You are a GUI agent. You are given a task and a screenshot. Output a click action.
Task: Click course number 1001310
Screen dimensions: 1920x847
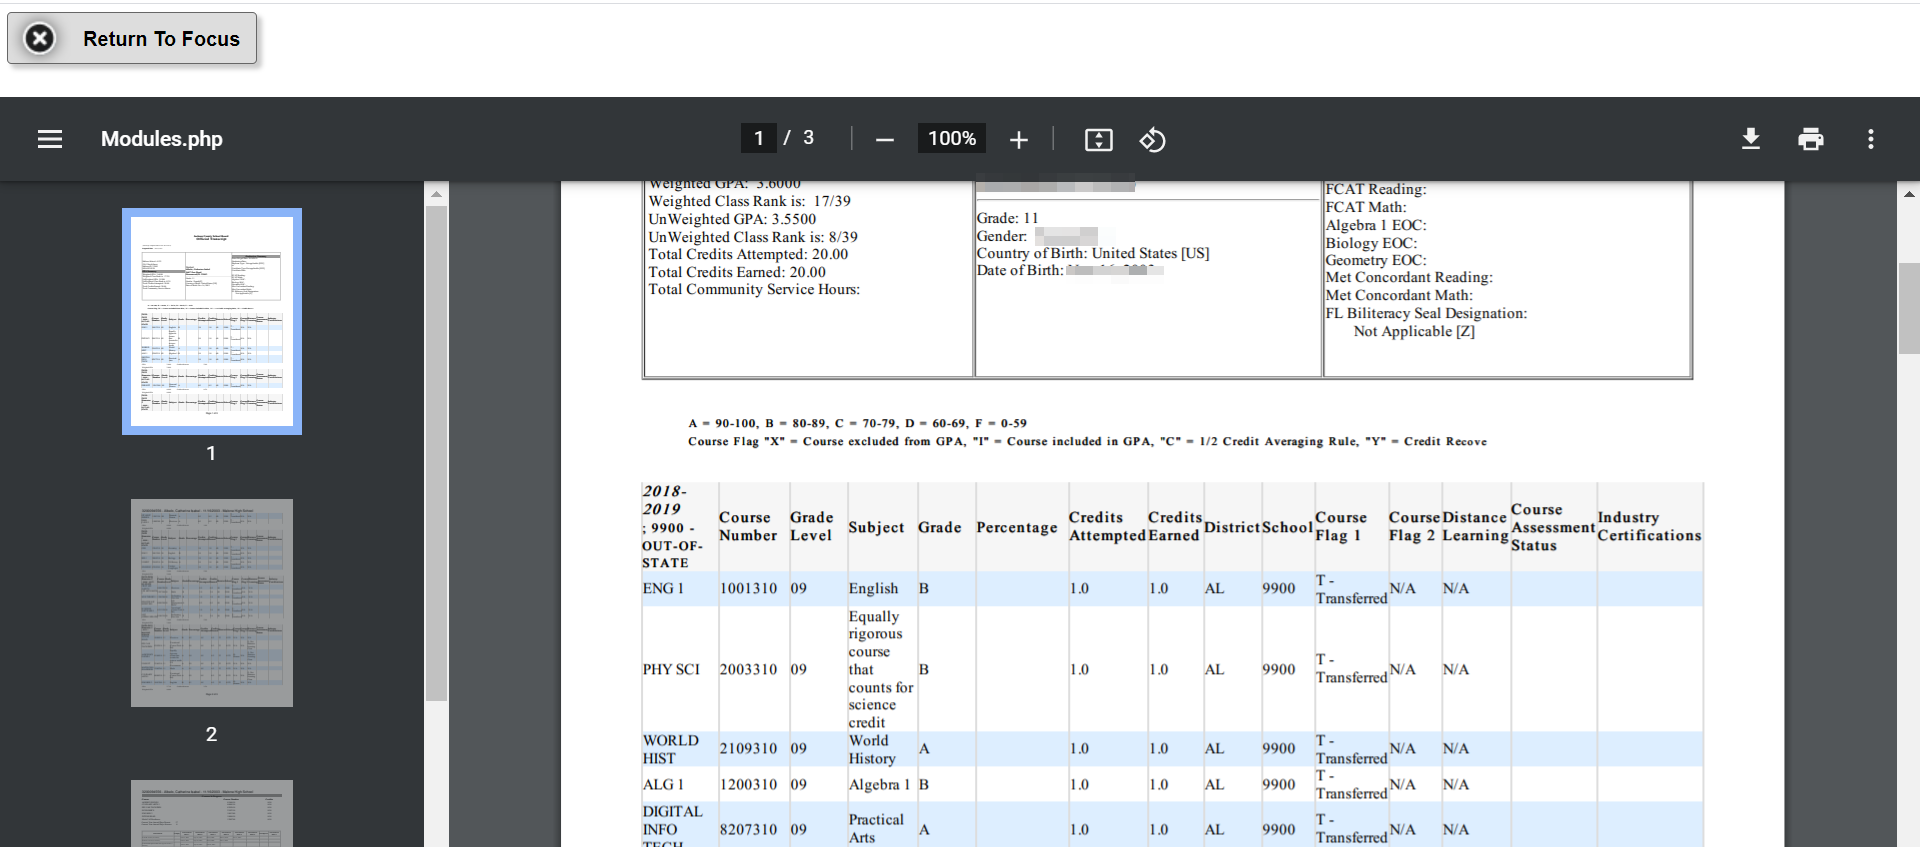[748, 588]
